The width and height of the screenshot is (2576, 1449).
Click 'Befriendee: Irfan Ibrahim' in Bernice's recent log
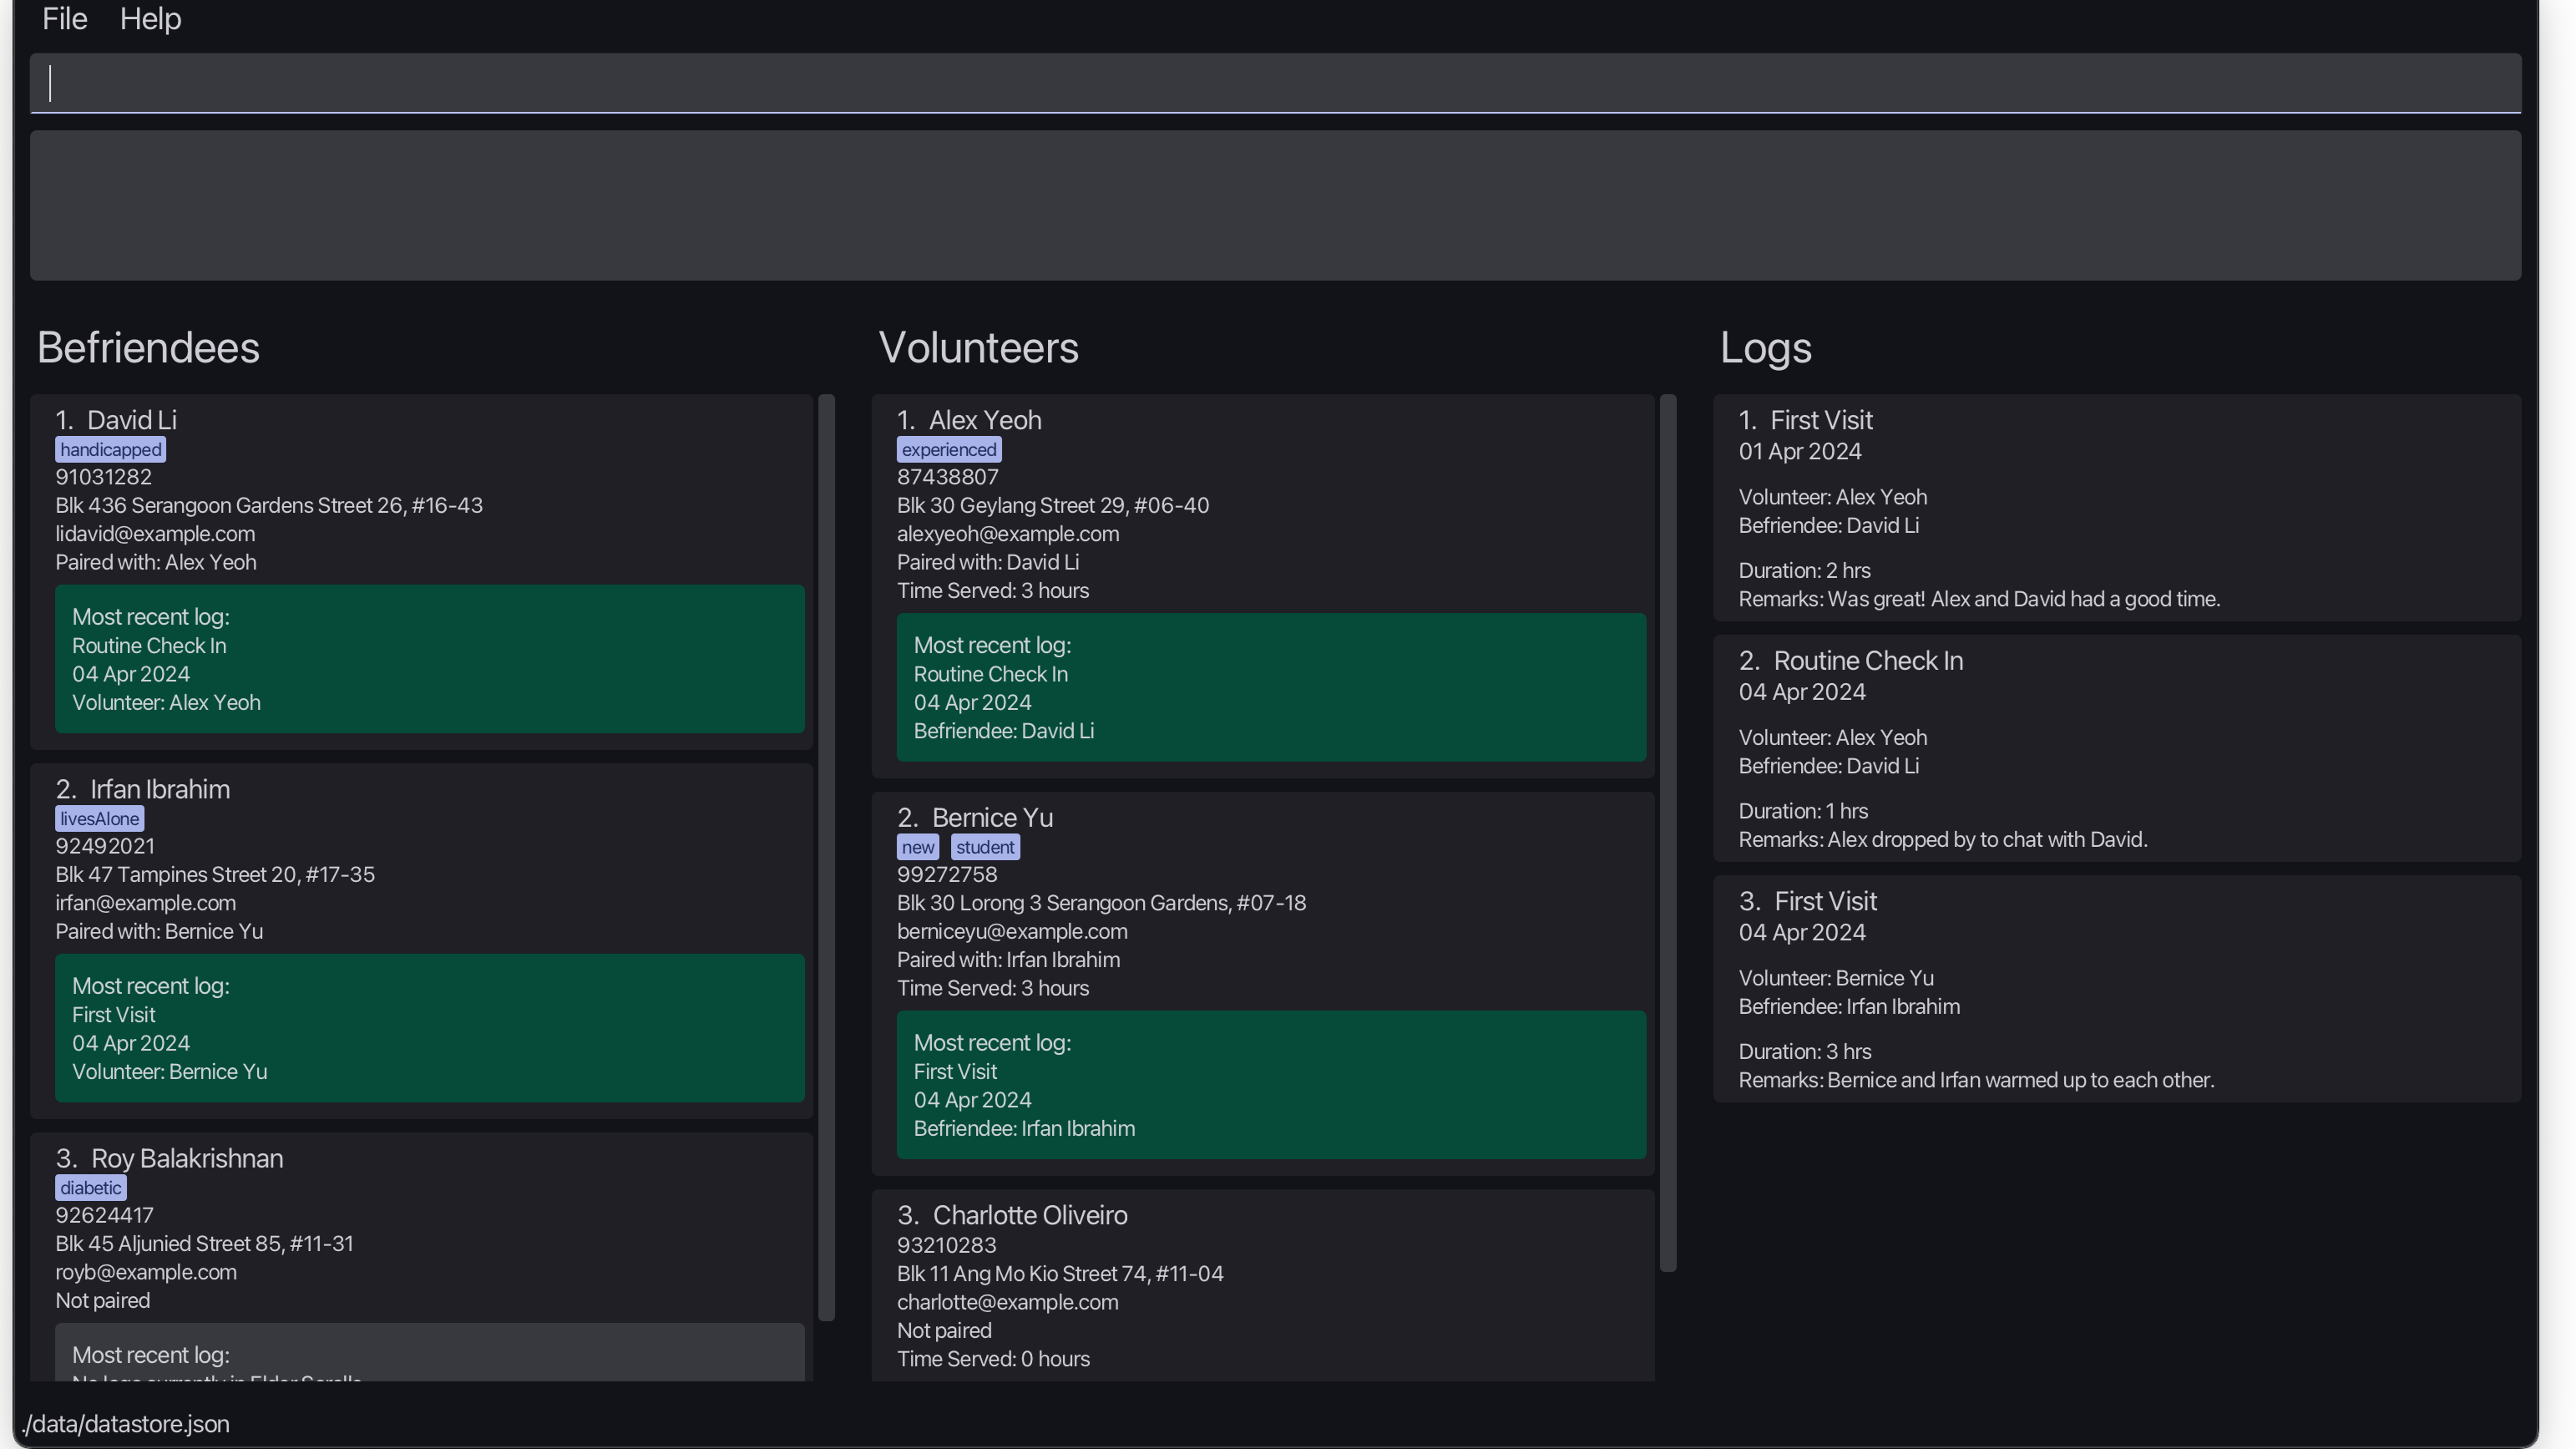pyautogui.click(x=1024, y=1129)
